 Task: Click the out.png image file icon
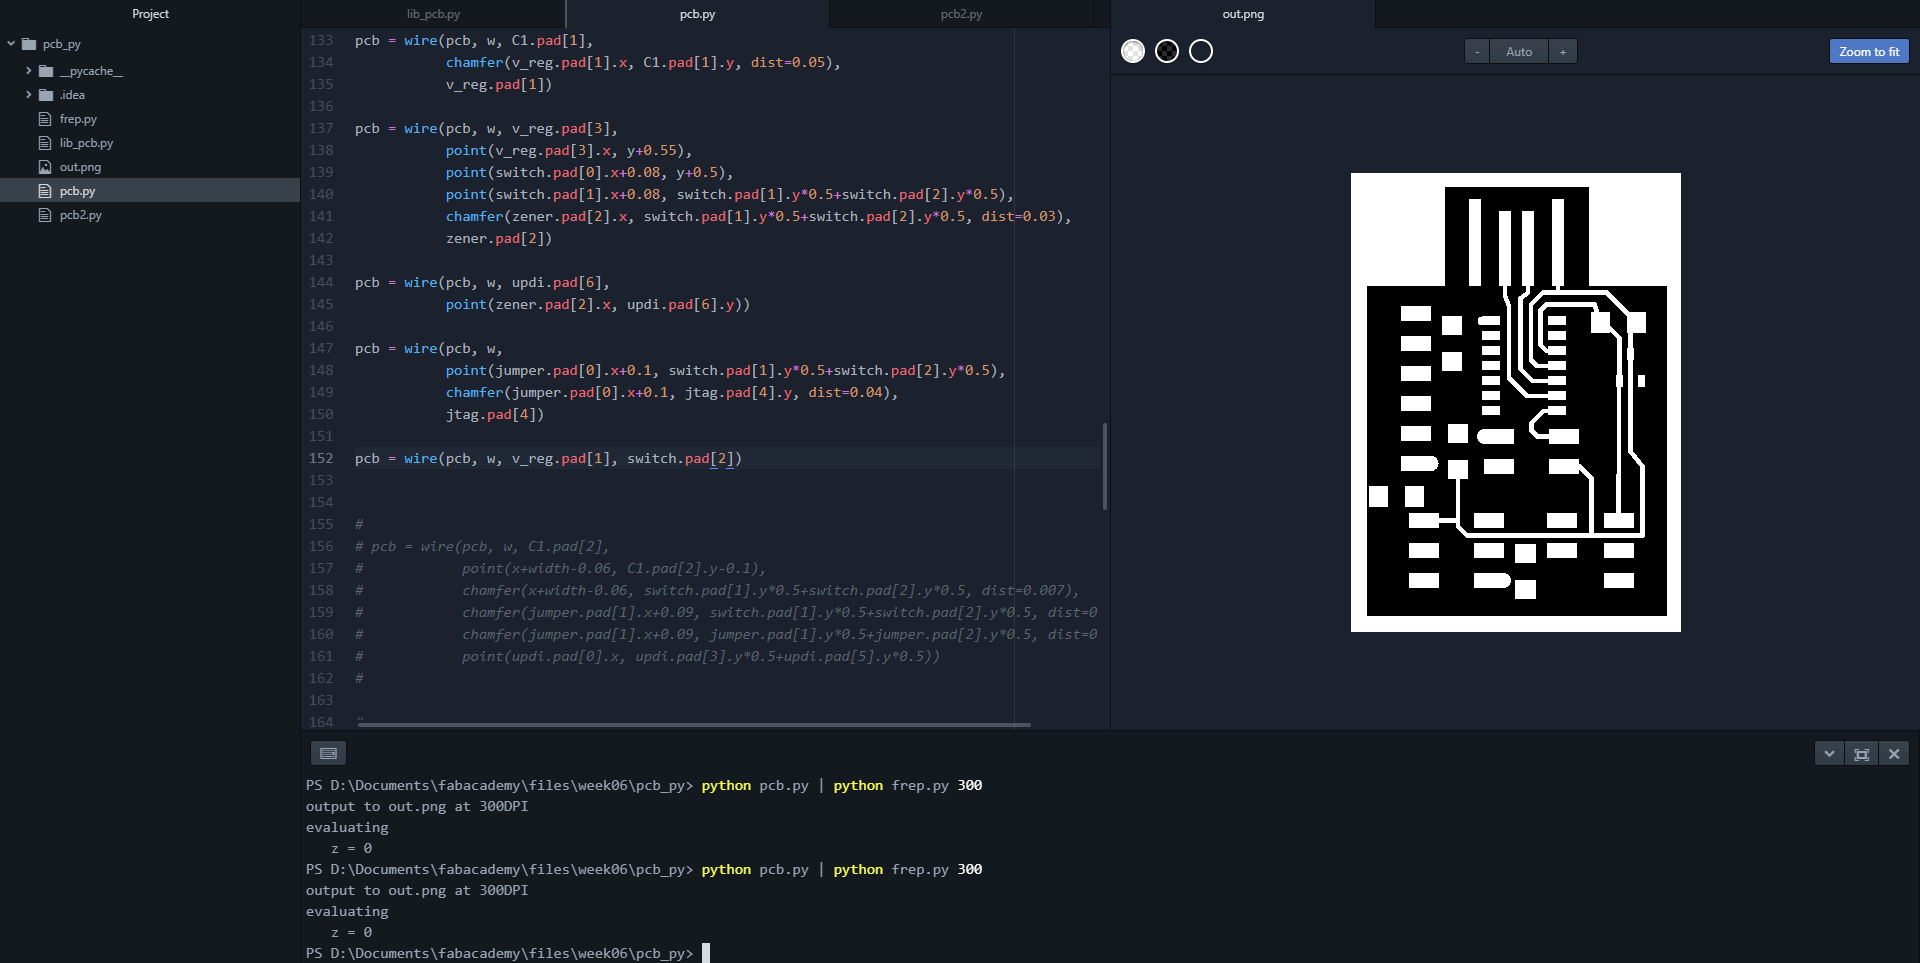(45, 167)
